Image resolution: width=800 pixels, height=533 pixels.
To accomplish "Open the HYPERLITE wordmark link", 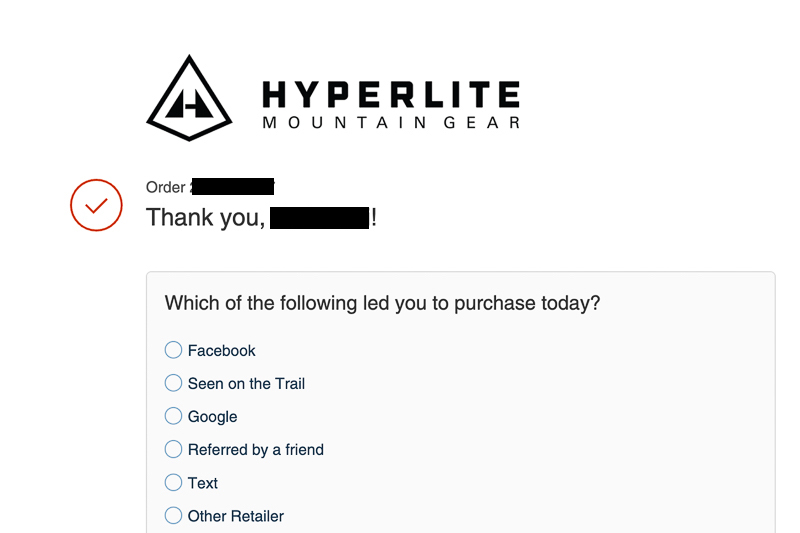I will (x=391, y=94).
